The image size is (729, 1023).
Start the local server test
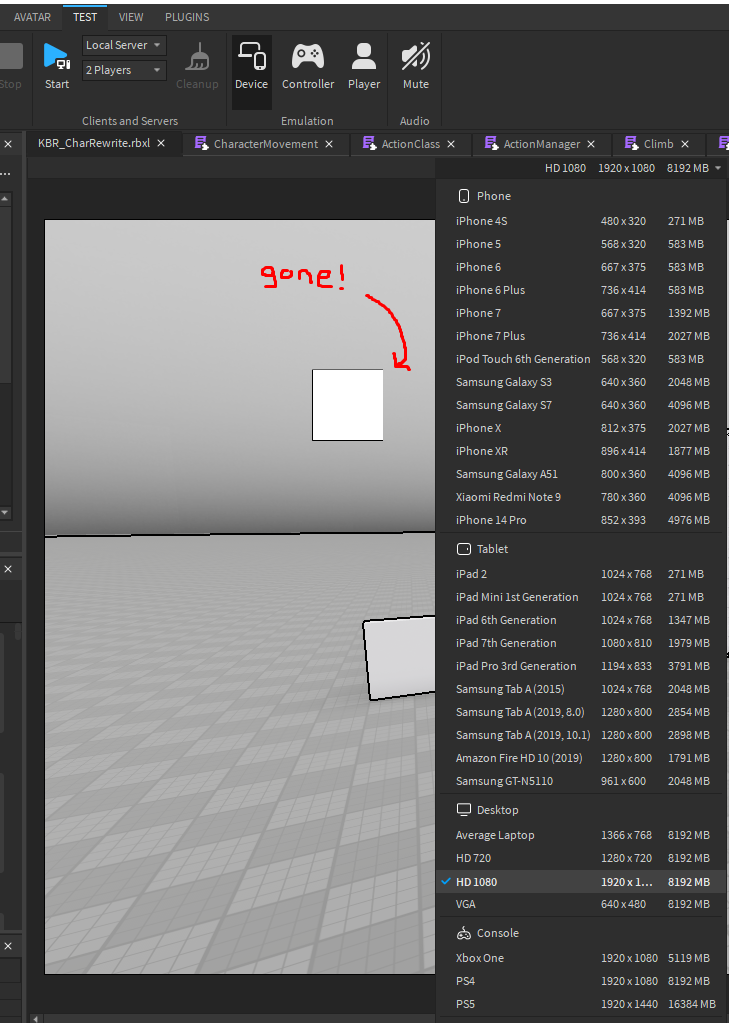(x=57, y=67)
